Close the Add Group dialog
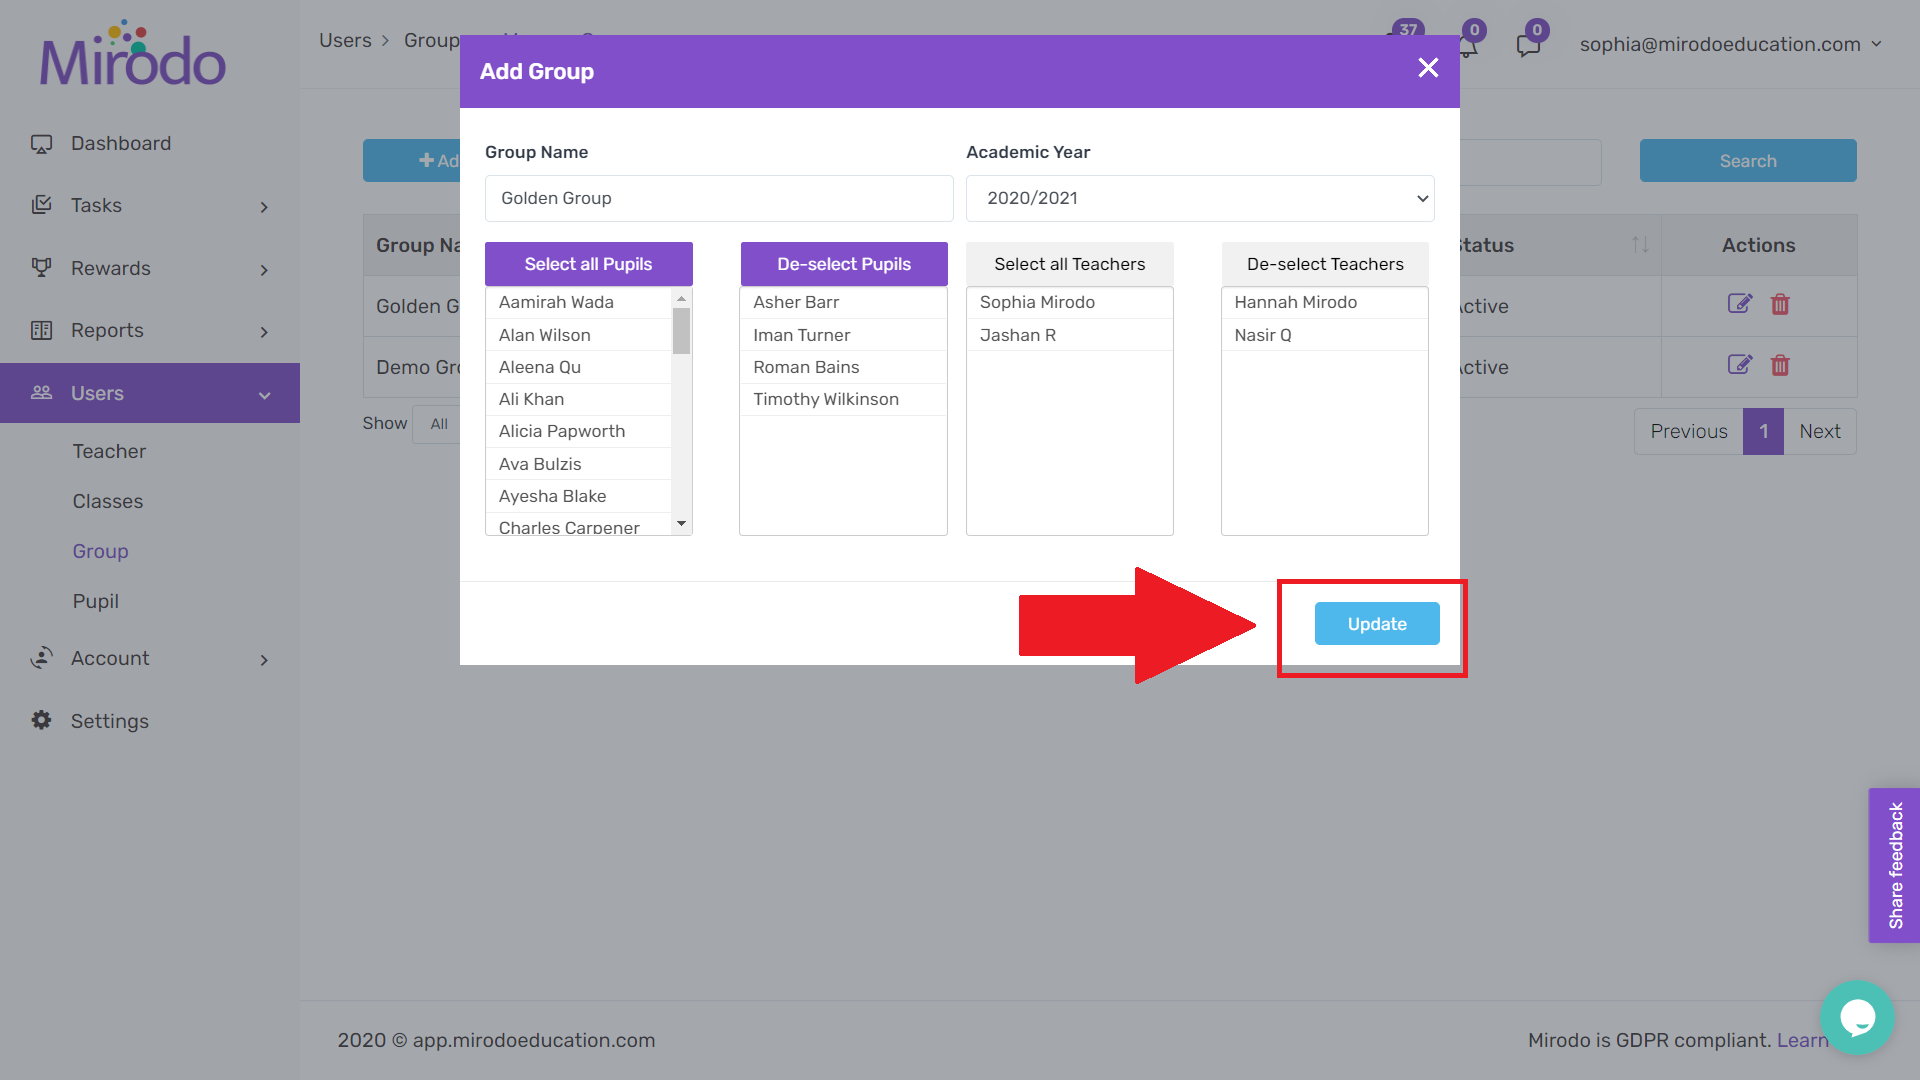The width and height of the screenshot is (1920, 1080). (x=1428, y=67)
